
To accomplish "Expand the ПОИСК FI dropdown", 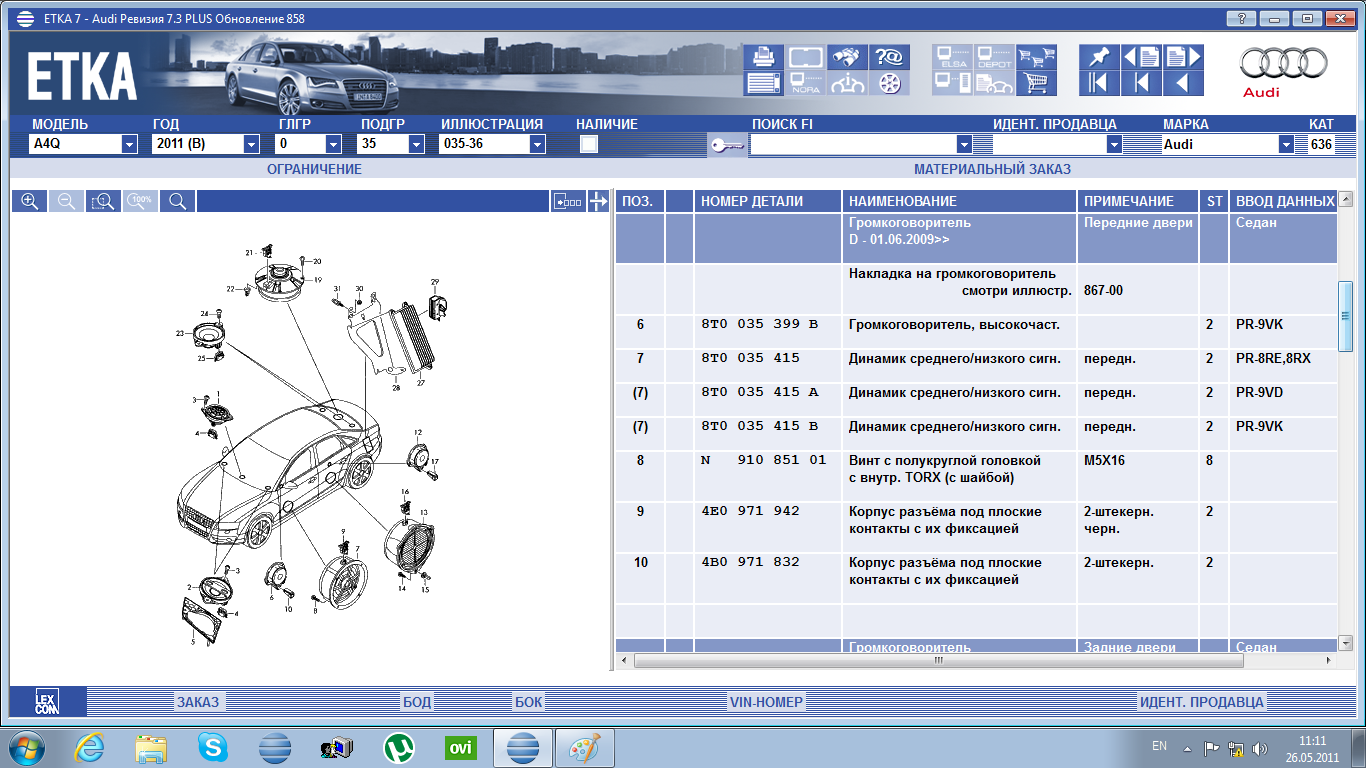I will click(x=964, y=144).
